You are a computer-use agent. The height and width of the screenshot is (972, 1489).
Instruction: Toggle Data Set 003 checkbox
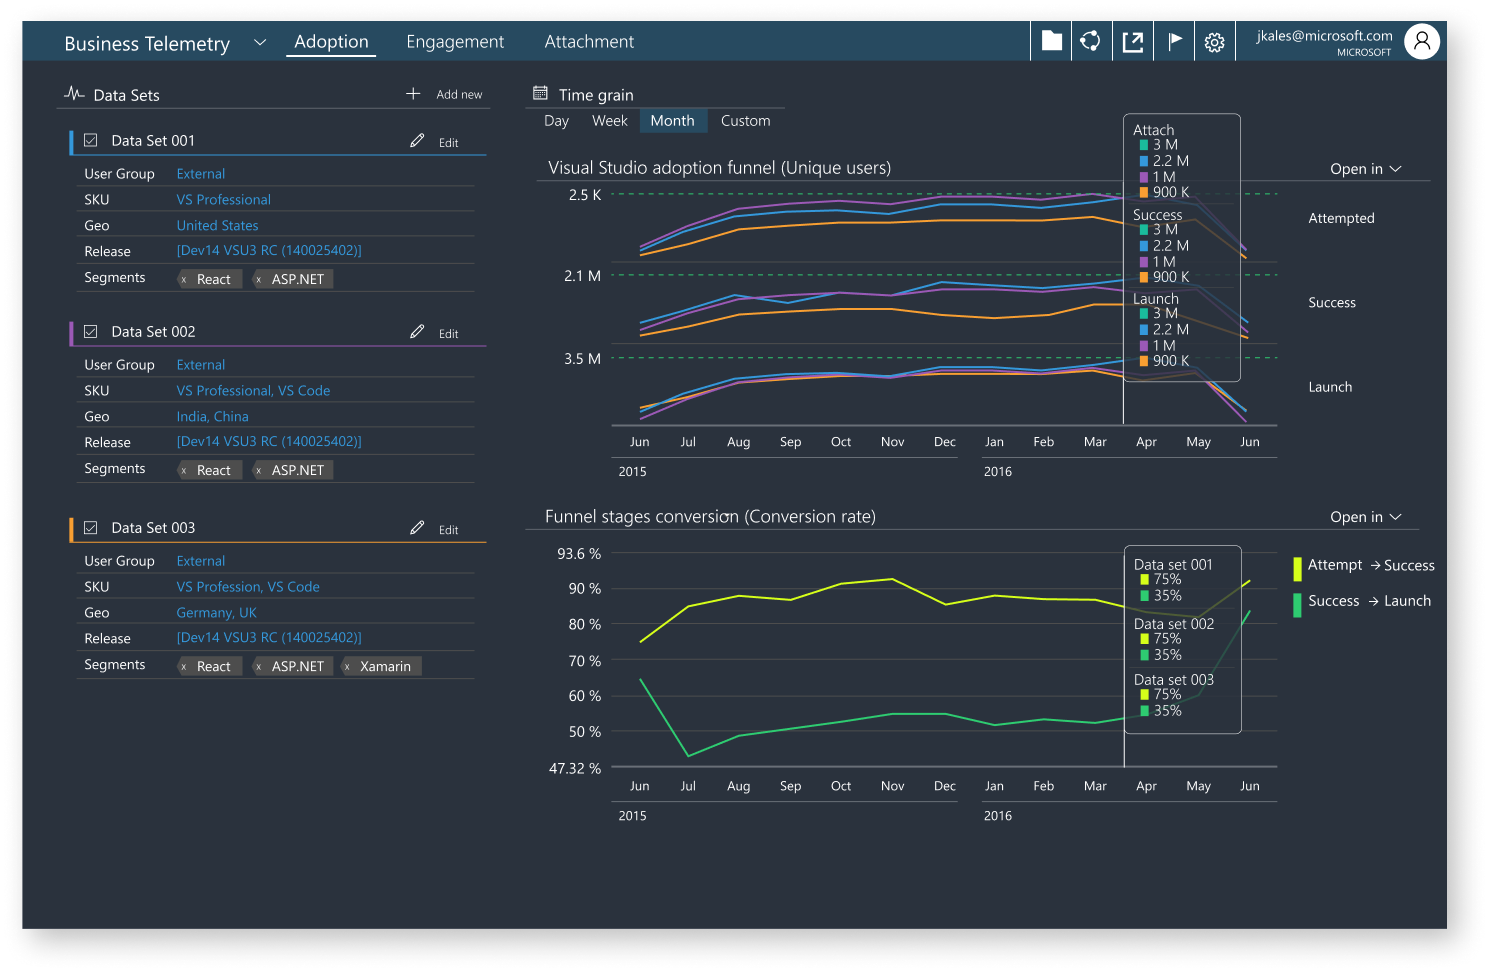pyautogui.click(x=91, y=528)
